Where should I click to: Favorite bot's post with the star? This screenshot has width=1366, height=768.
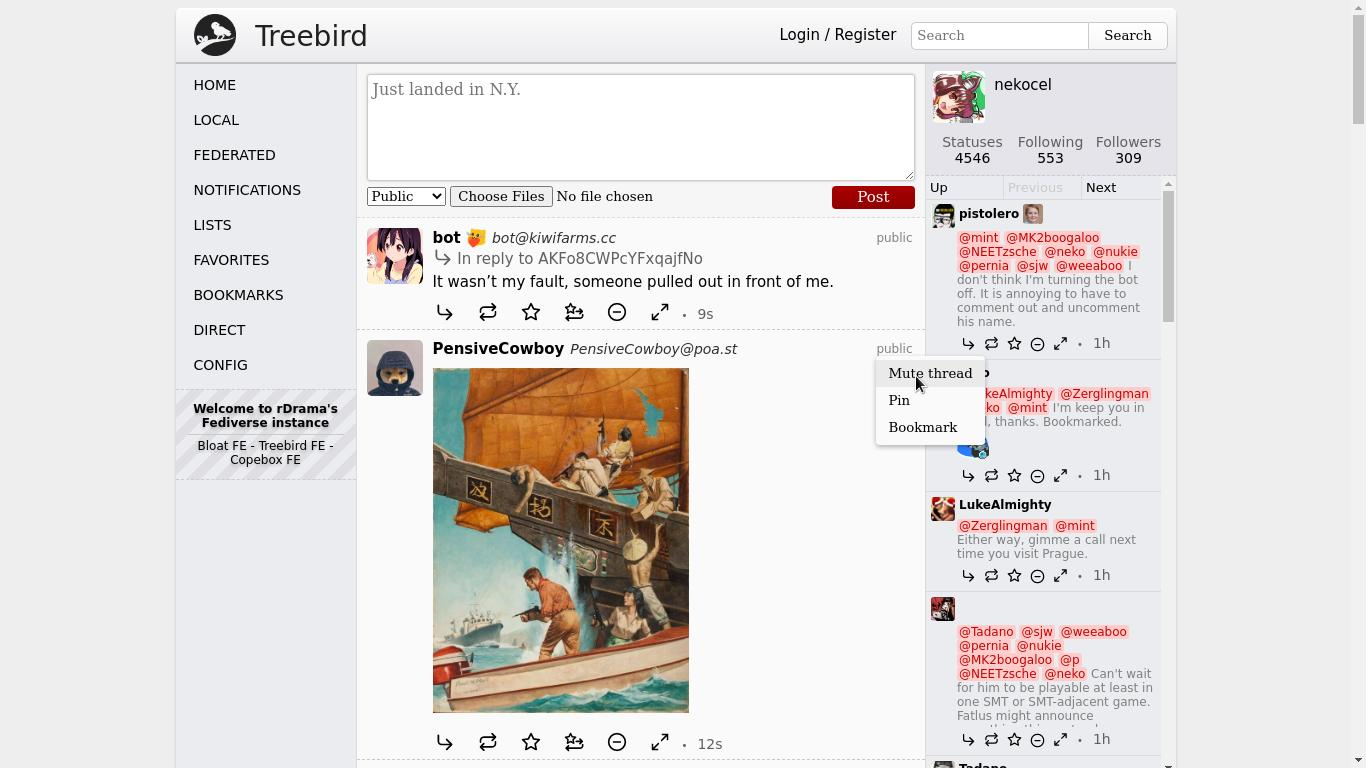click(531, 313)
